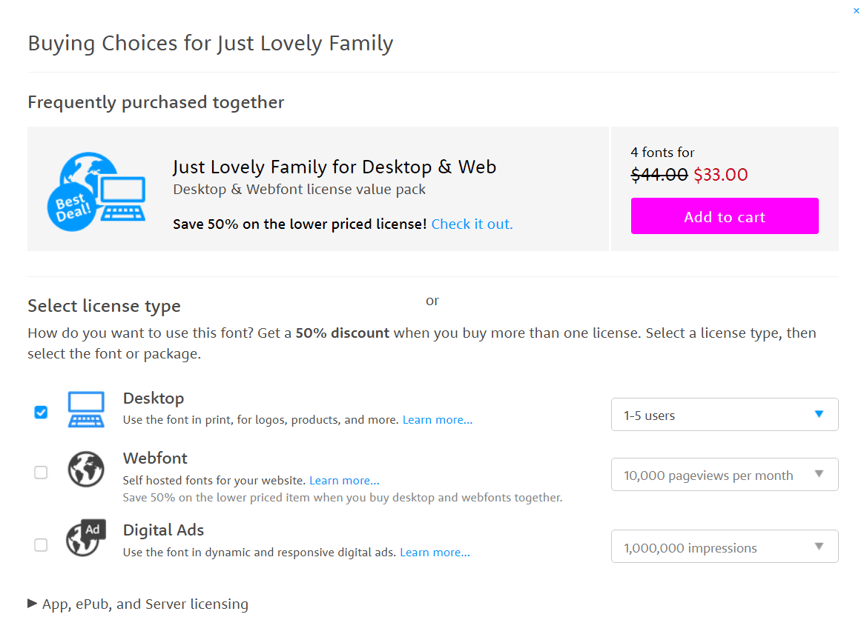Click the Digital Ads globe icon

point(85,539)
